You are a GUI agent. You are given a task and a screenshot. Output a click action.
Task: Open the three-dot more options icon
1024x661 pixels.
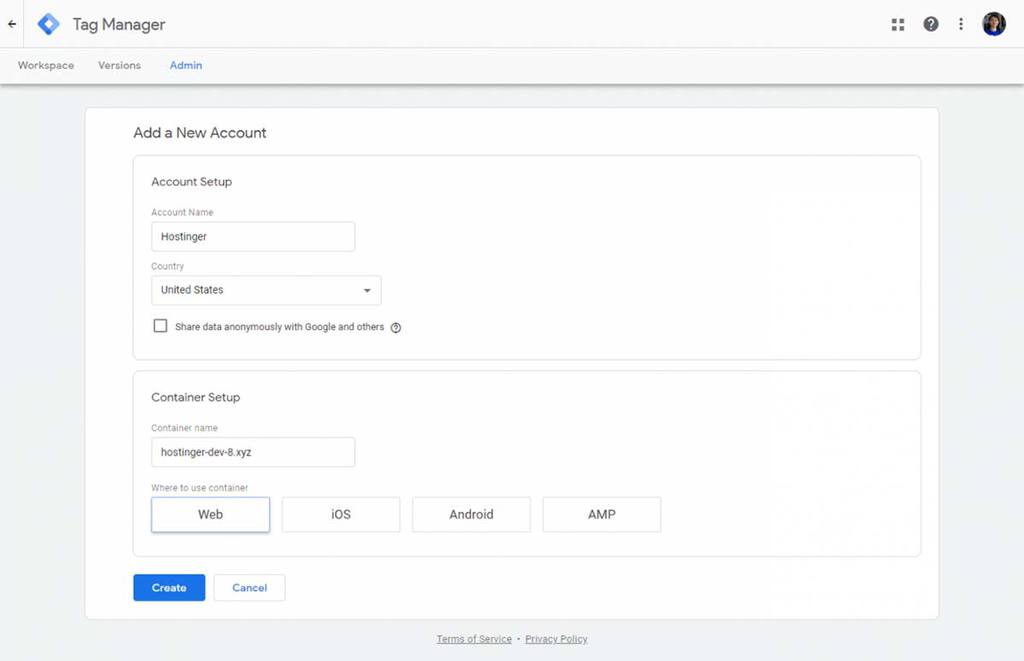(x=961, y=23)
